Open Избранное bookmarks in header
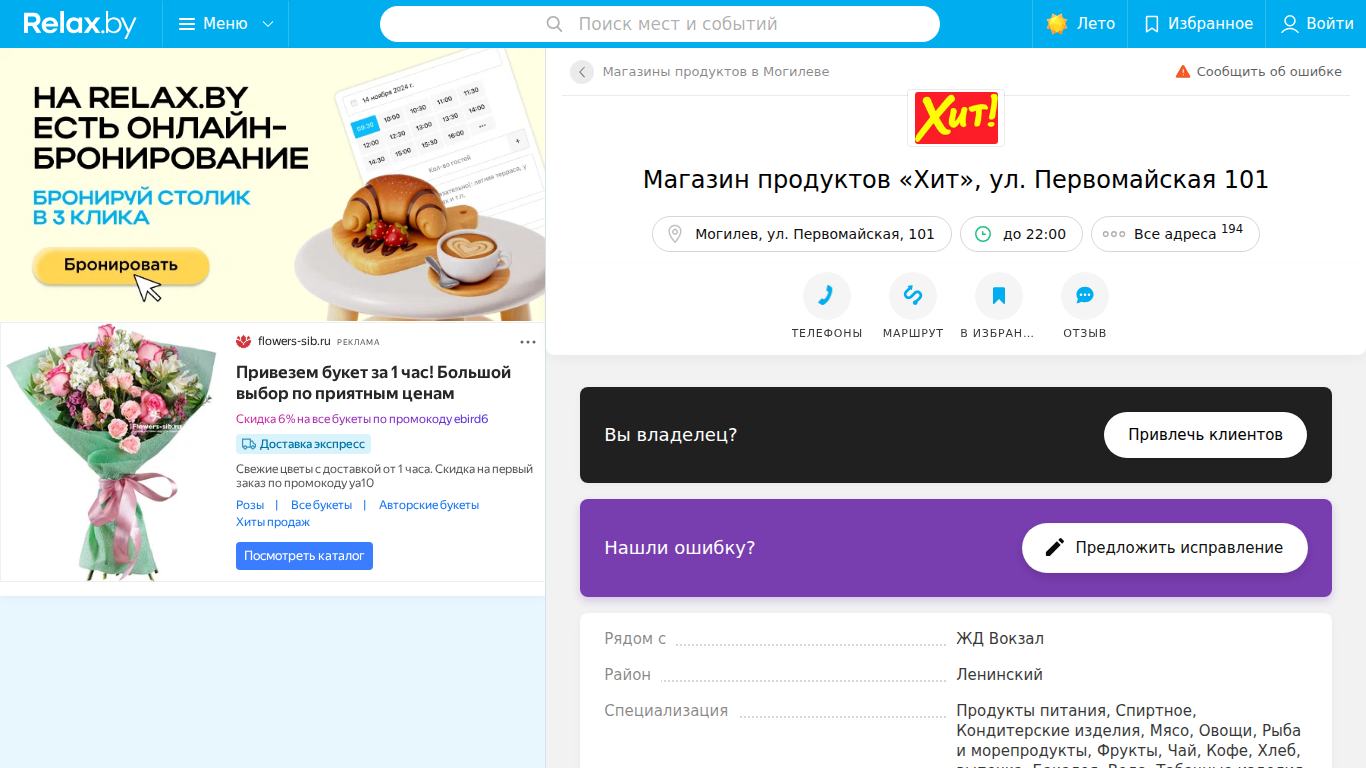This screenshot has width=1366, height=768. pos(1198,24)
